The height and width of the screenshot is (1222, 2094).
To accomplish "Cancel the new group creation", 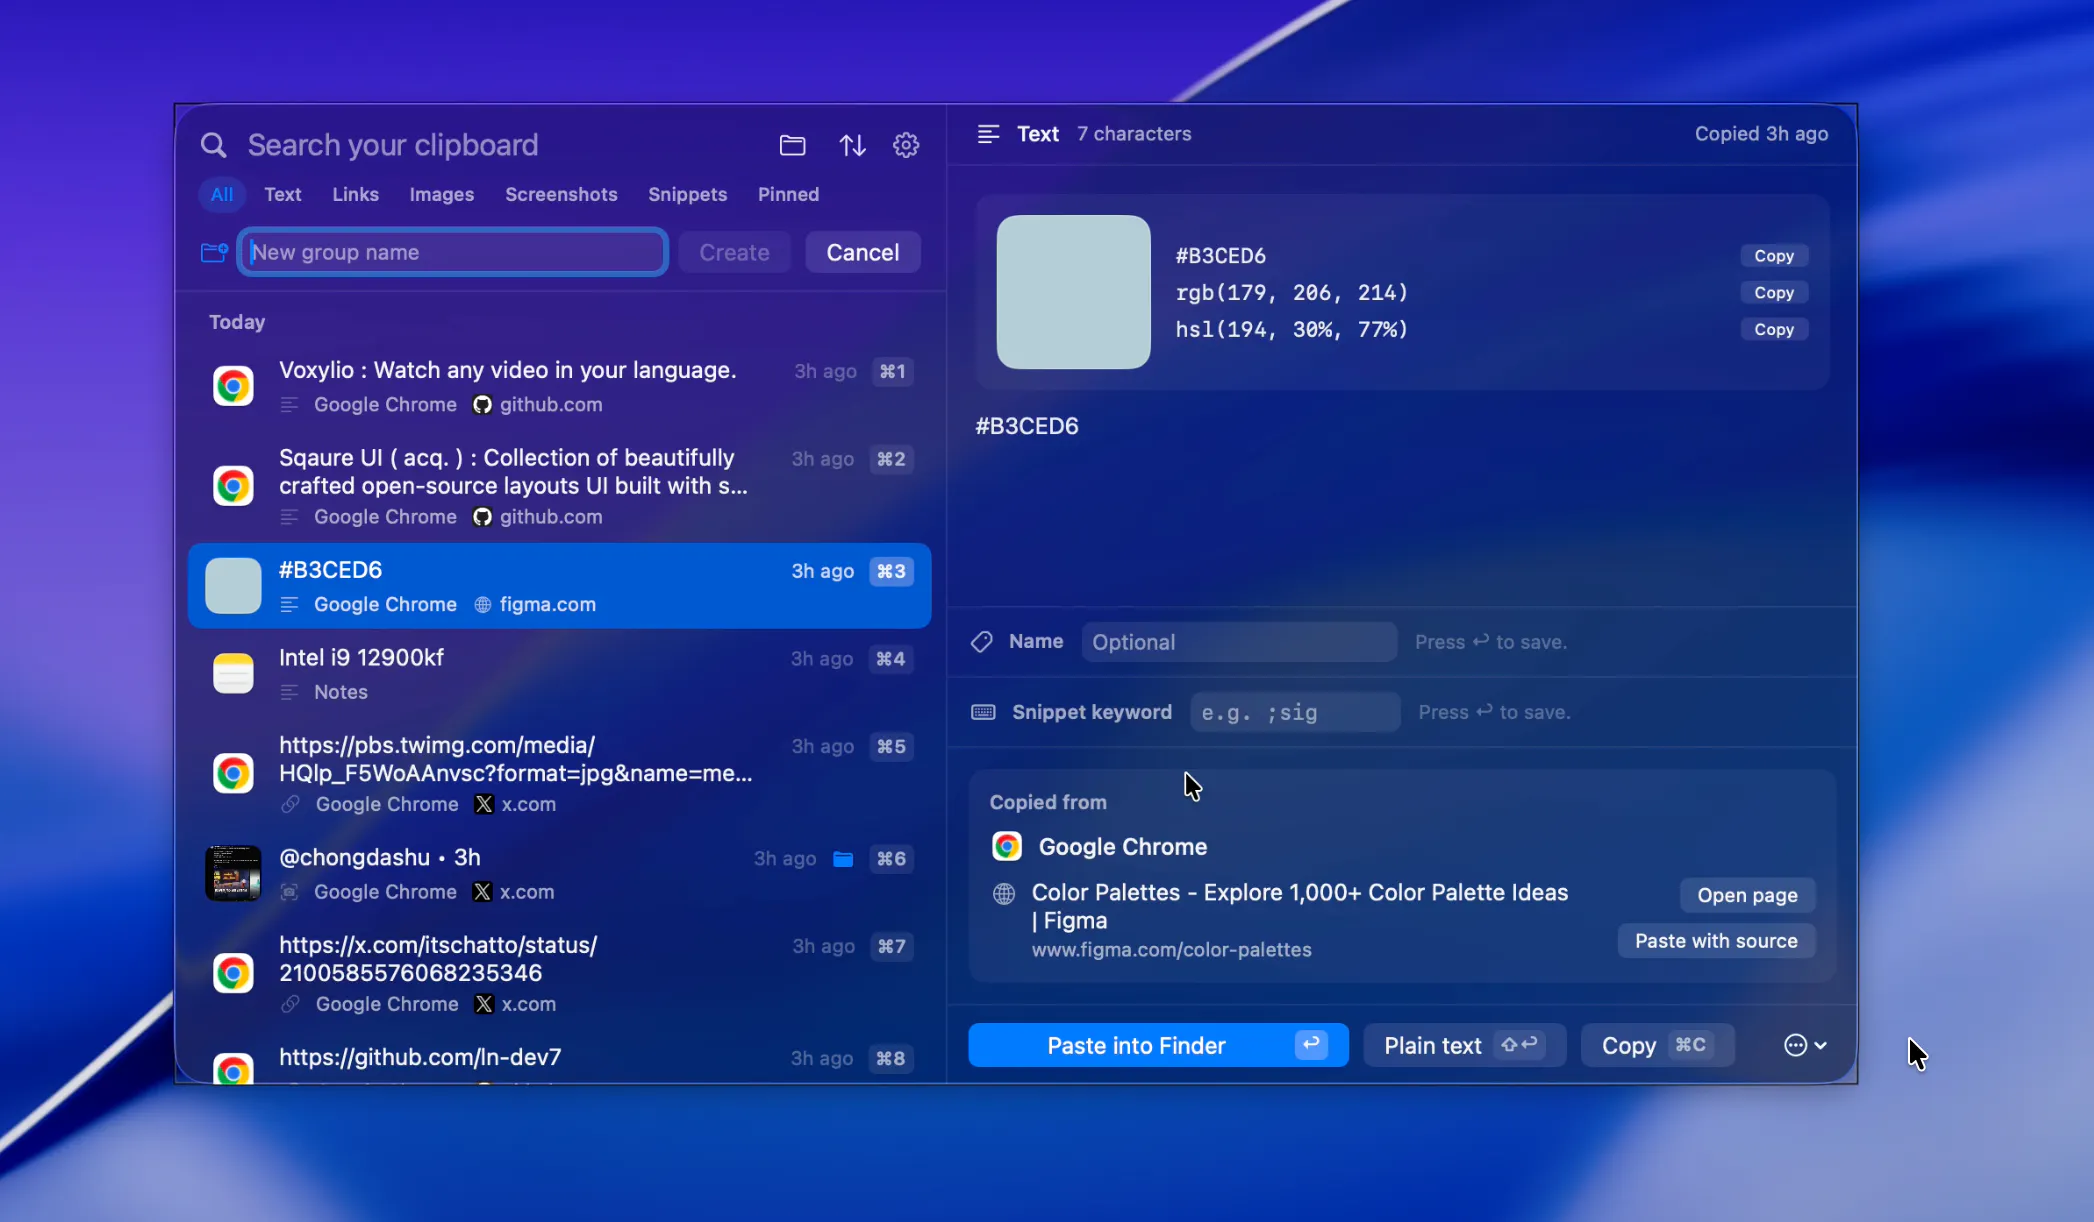I will click(x=862, y=252).
